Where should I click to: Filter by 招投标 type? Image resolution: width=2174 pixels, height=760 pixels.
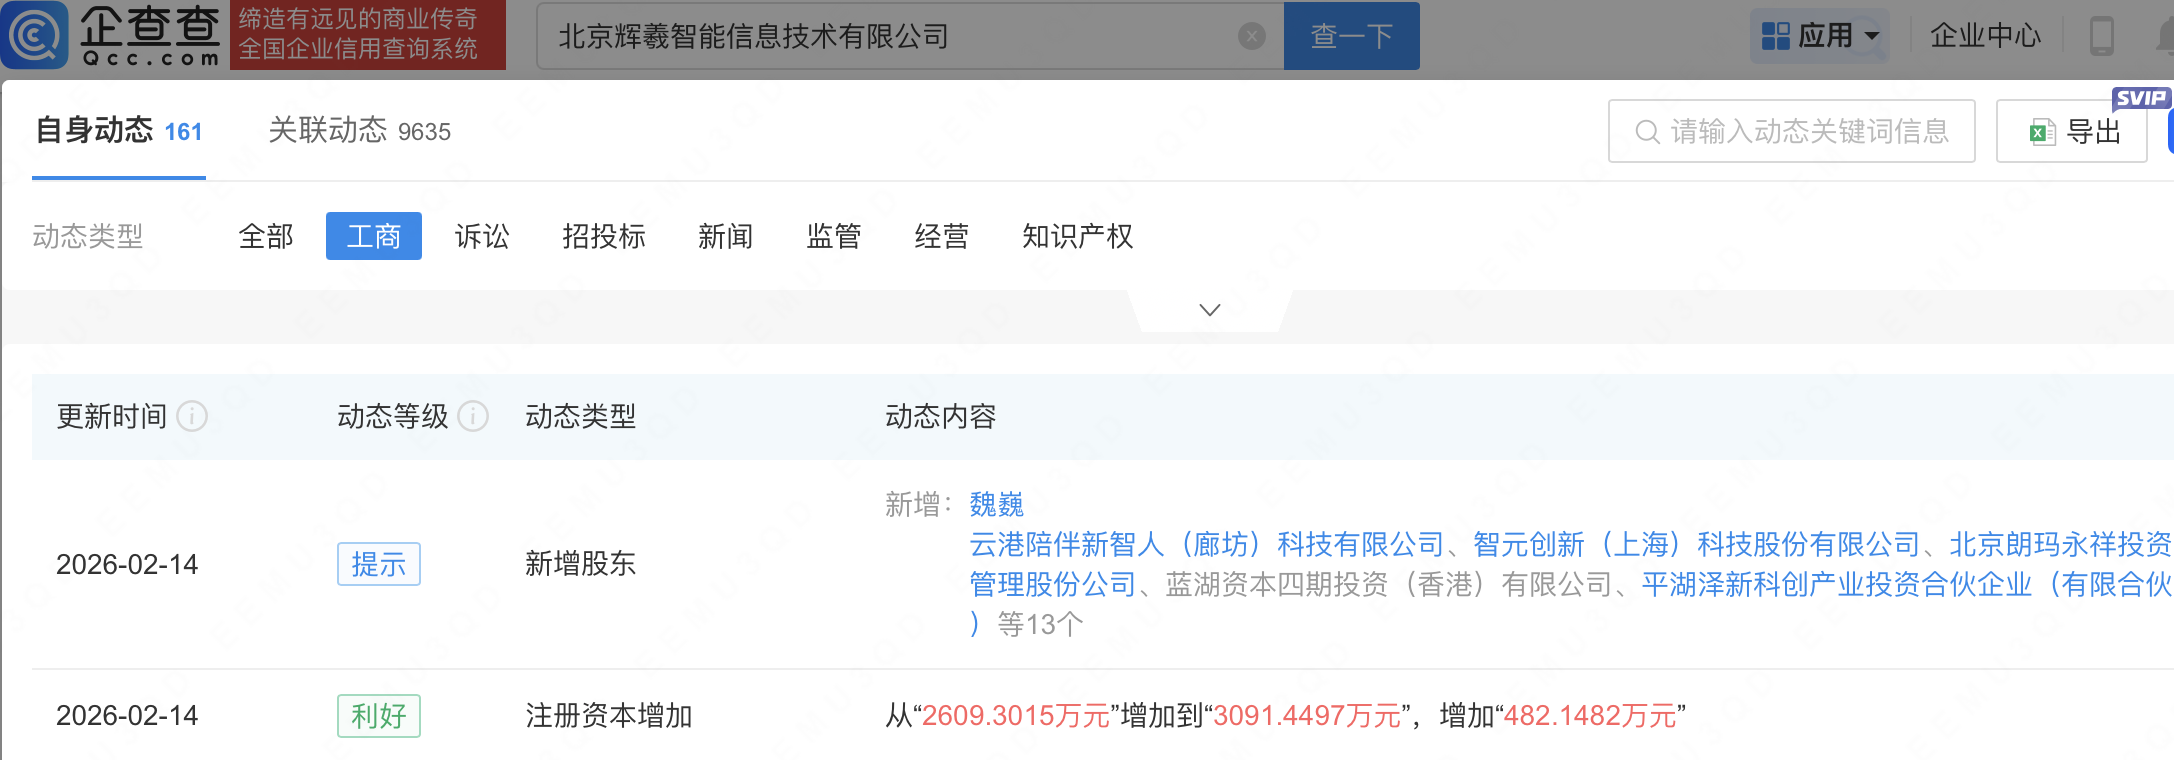[x=603, y=237]
